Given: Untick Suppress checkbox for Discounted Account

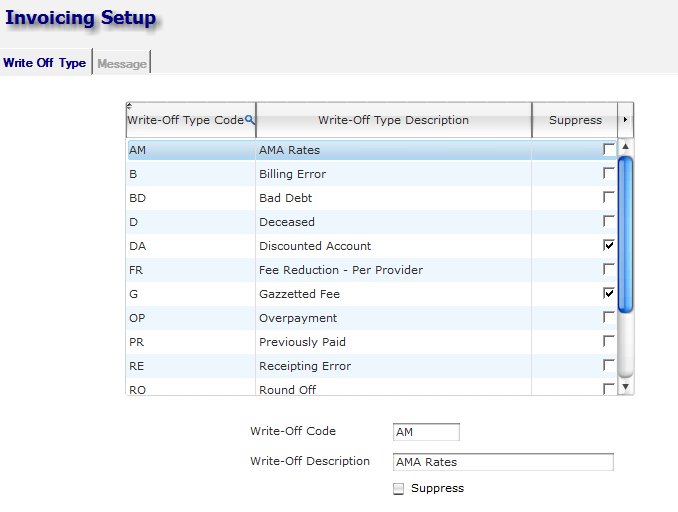Looking at the screenshot, I should coord(609,245).
